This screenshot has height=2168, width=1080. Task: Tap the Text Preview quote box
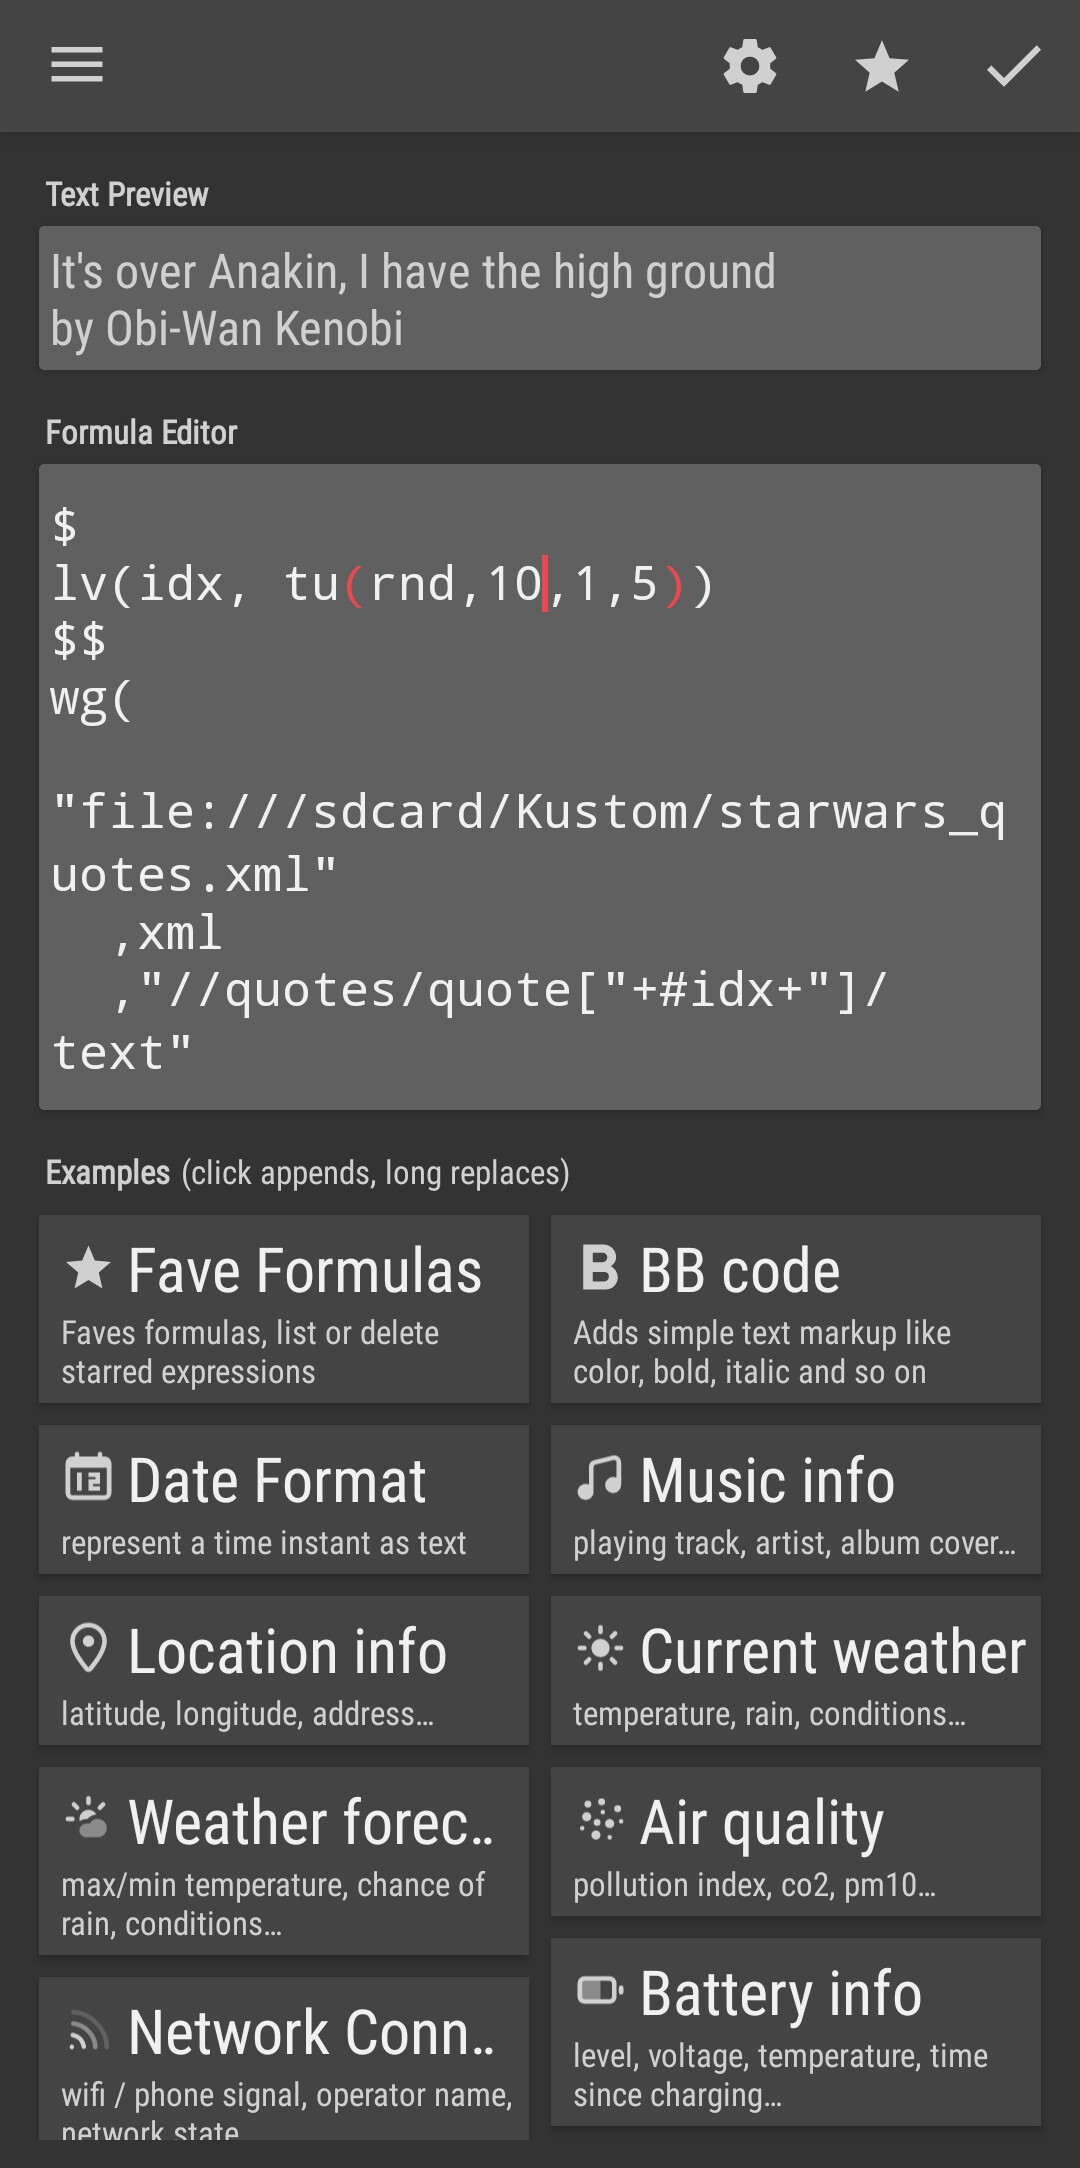pos(540,298)
